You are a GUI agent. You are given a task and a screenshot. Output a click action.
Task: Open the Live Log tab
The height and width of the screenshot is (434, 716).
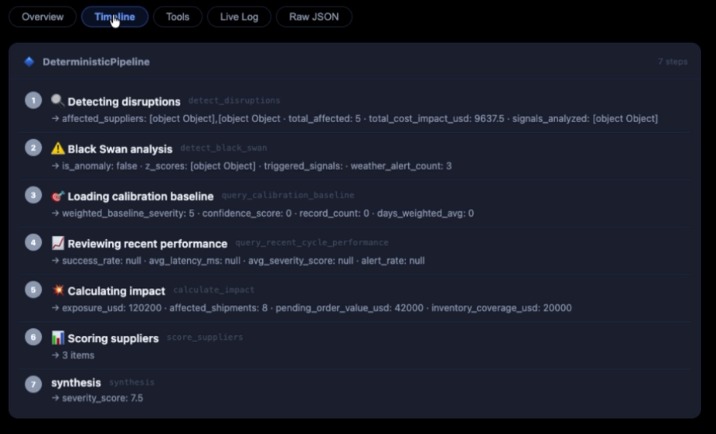coord(239,17)
